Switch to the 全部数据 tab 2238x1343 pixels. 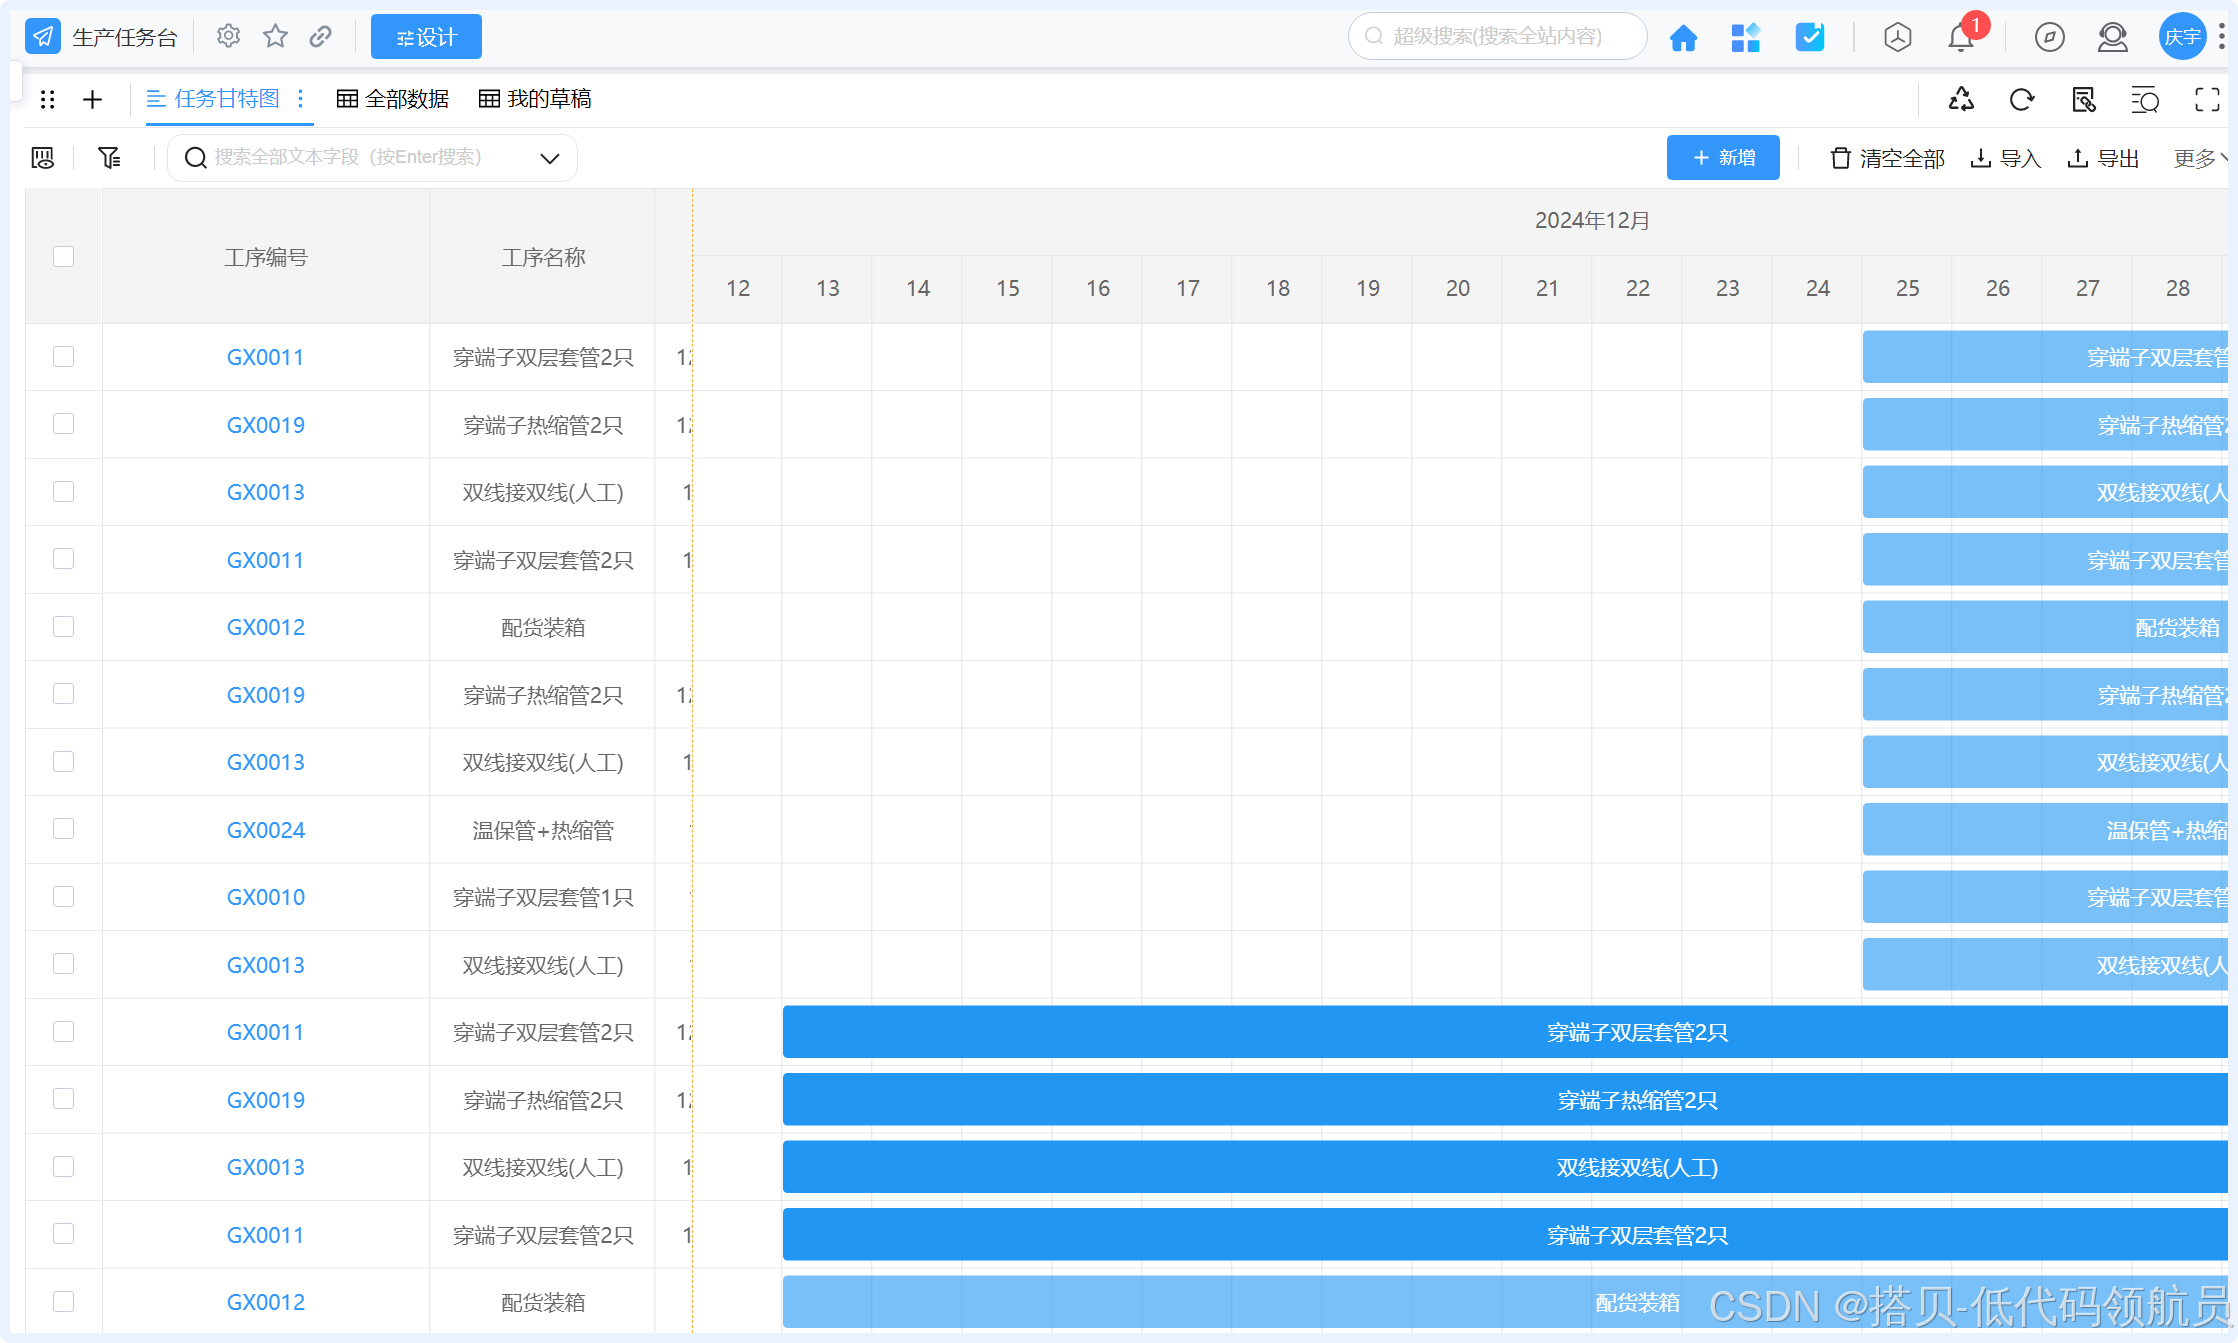click(x=393, y=99)
